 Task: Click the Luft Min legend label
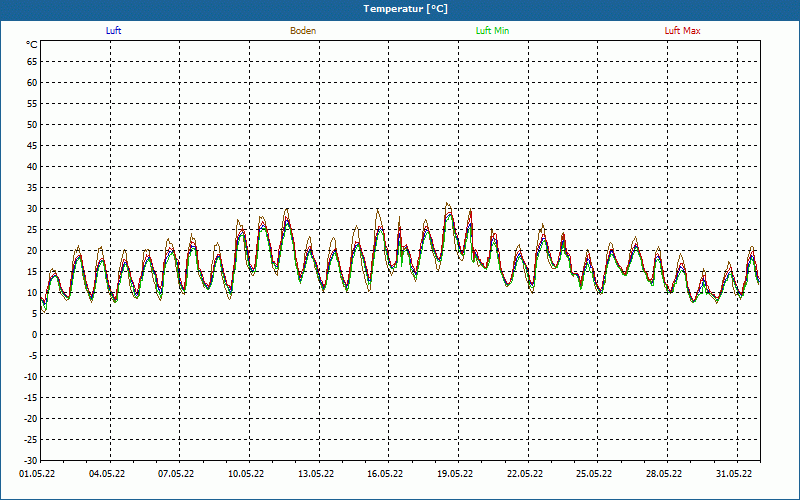coord(492,31)
